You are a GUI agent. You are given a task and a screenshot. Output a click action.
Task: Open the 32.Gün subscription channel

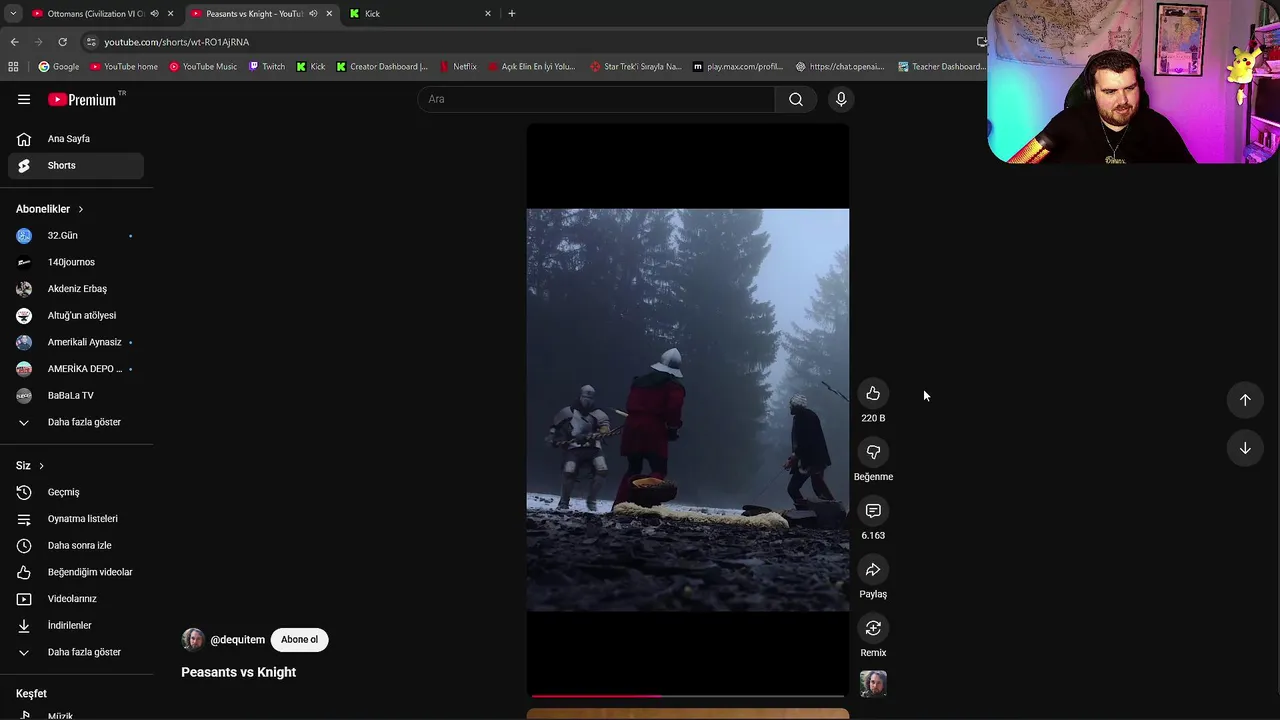[x=76, y=236]
